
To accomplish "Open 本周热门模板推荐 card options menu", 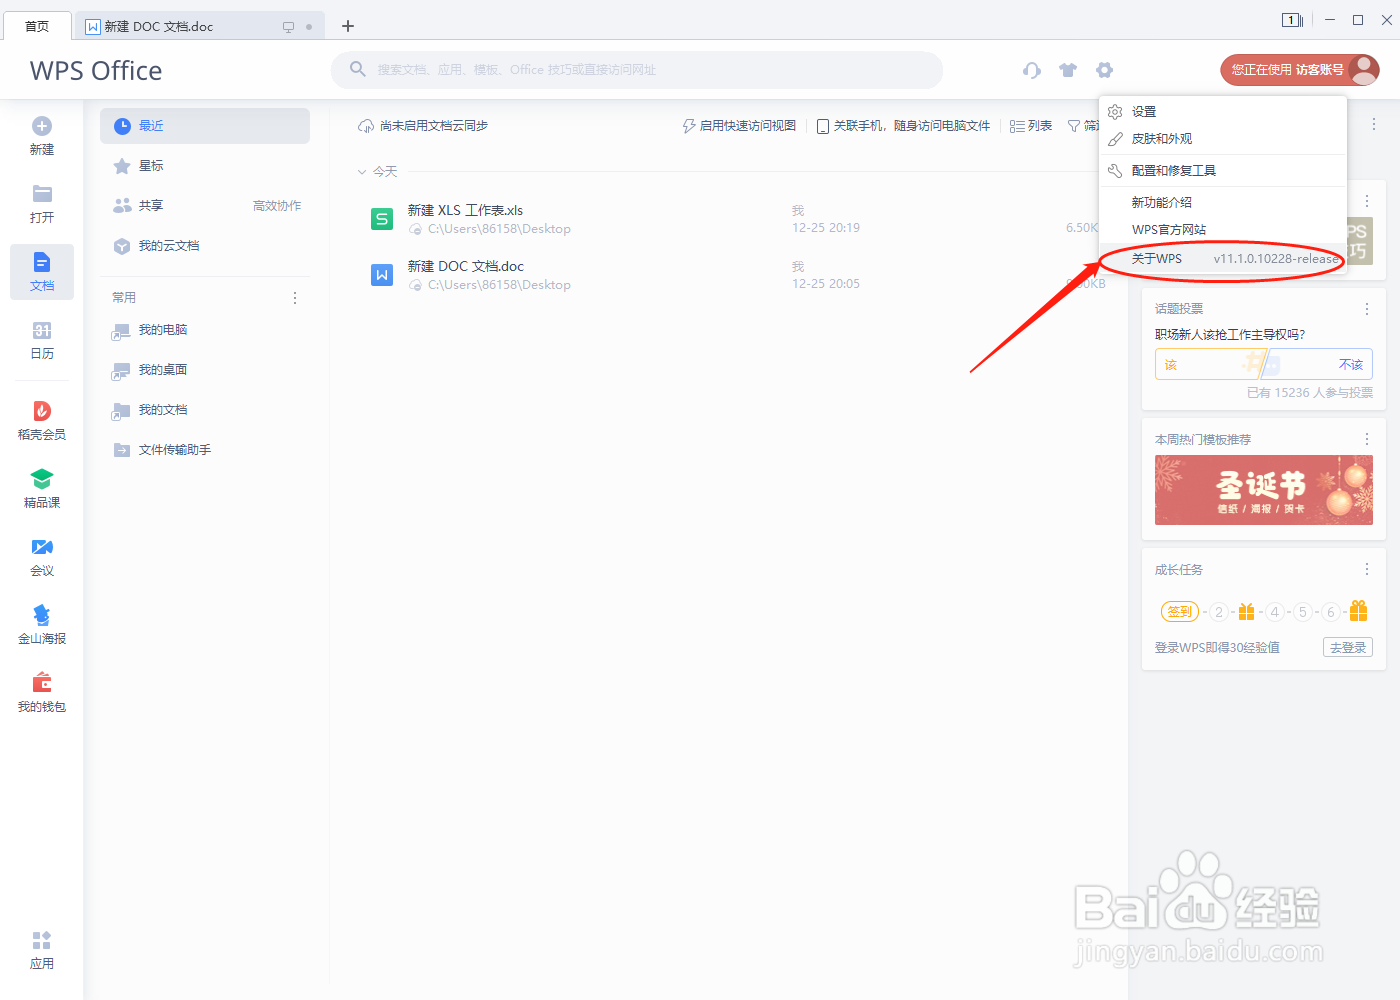I will click(x=1367, y=439).
